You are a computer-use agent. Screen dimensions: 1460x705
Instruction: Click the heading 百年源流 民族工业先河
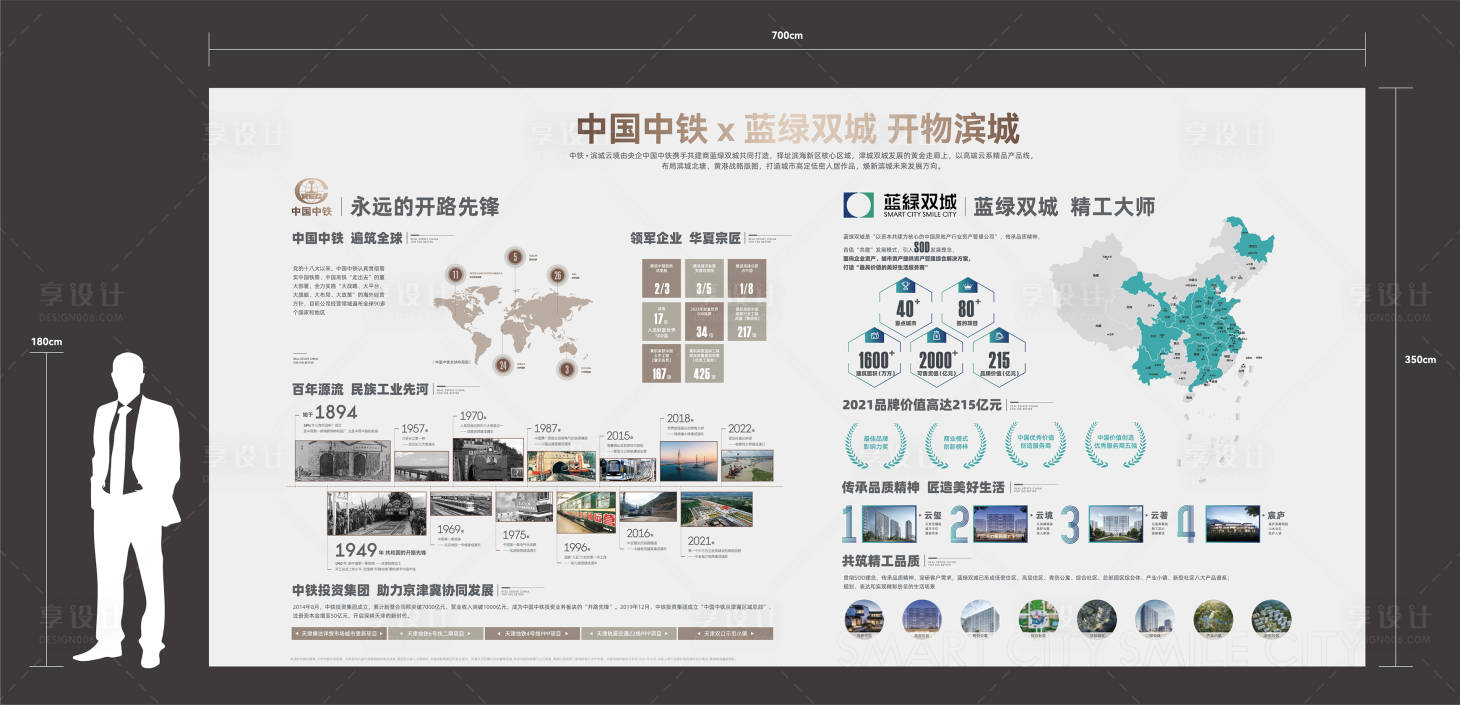coord(360,389)
